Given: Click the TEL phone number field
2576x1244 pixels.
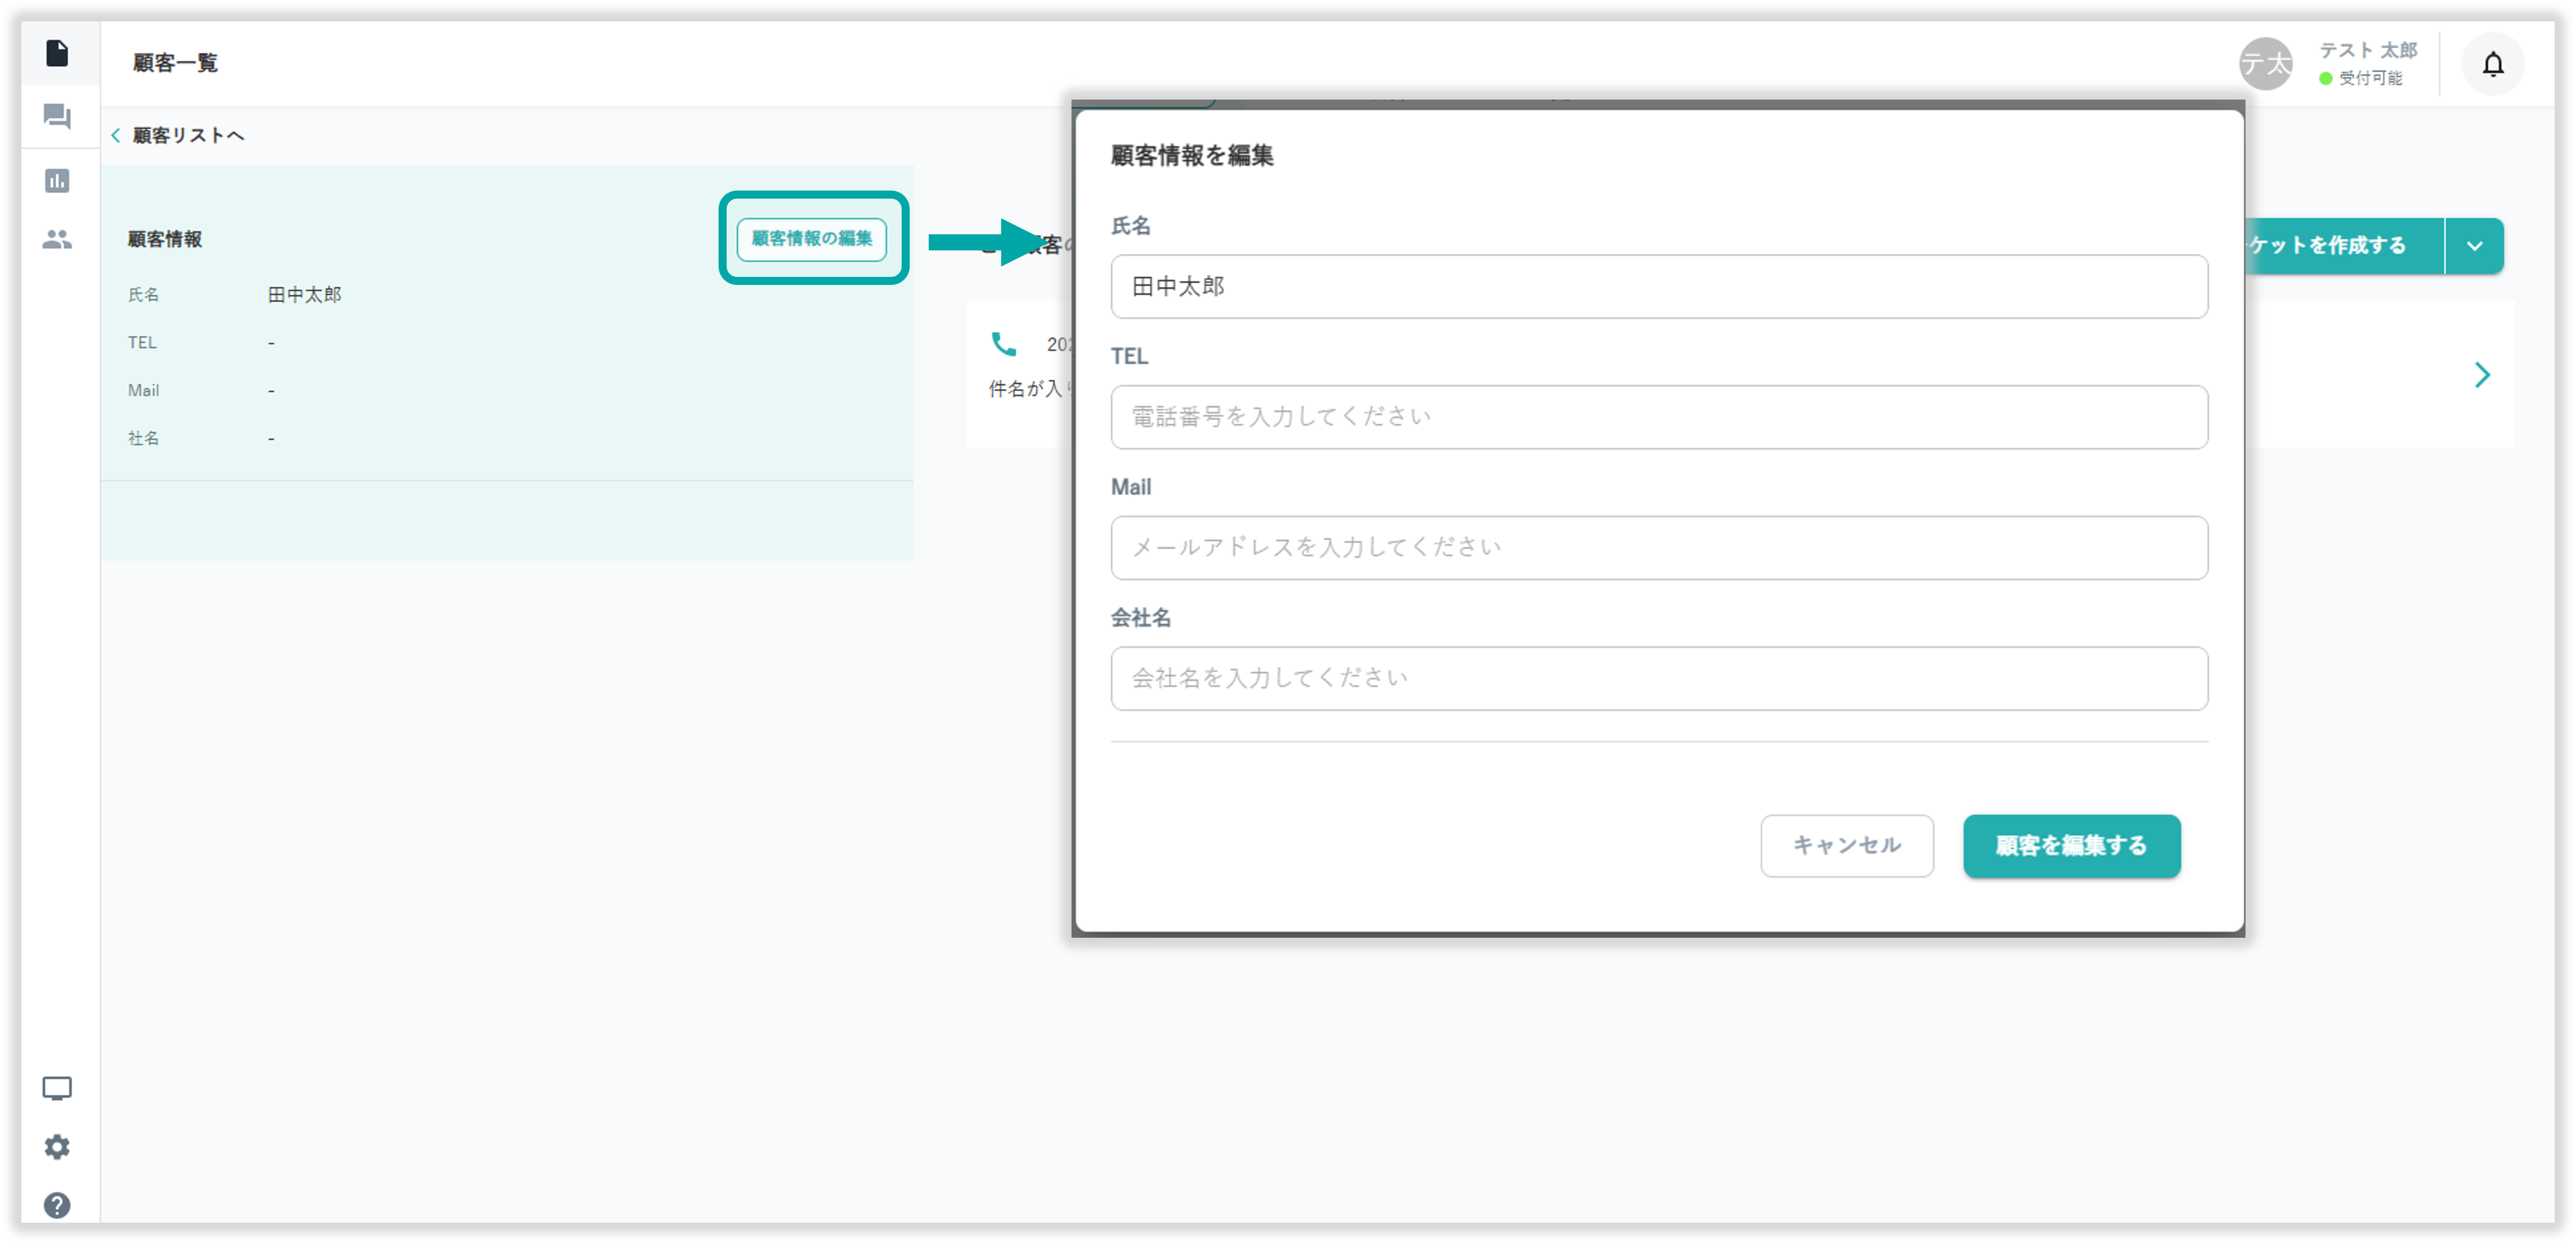Looking at the screenshot, I should tap(1658, 417).
